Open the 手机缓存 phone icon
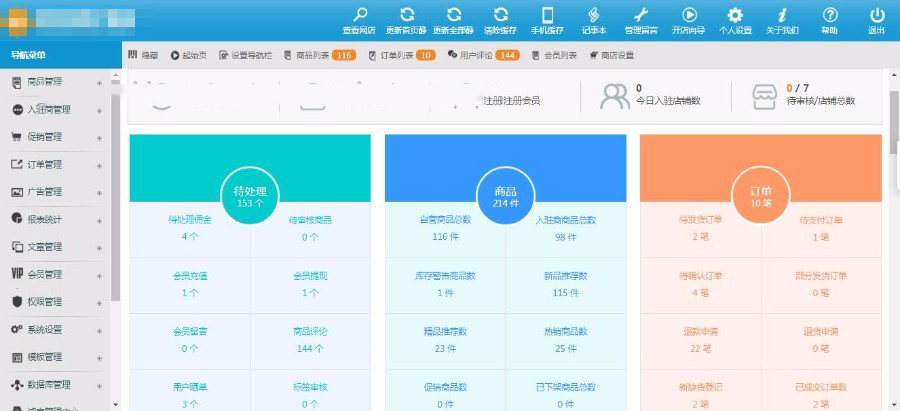Viewport: 900px width, 411px height. [548, 14]
